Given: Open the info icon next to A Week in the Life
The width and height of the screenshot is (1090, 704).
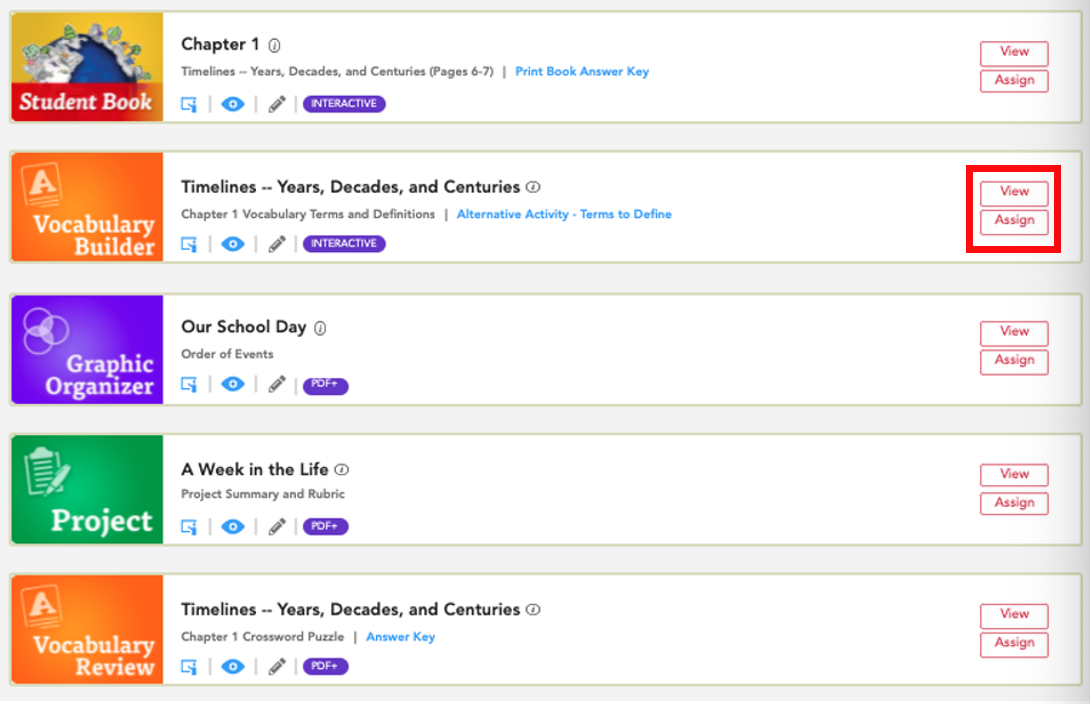Looking at the screenshot, I should click(x=341, y=470).
